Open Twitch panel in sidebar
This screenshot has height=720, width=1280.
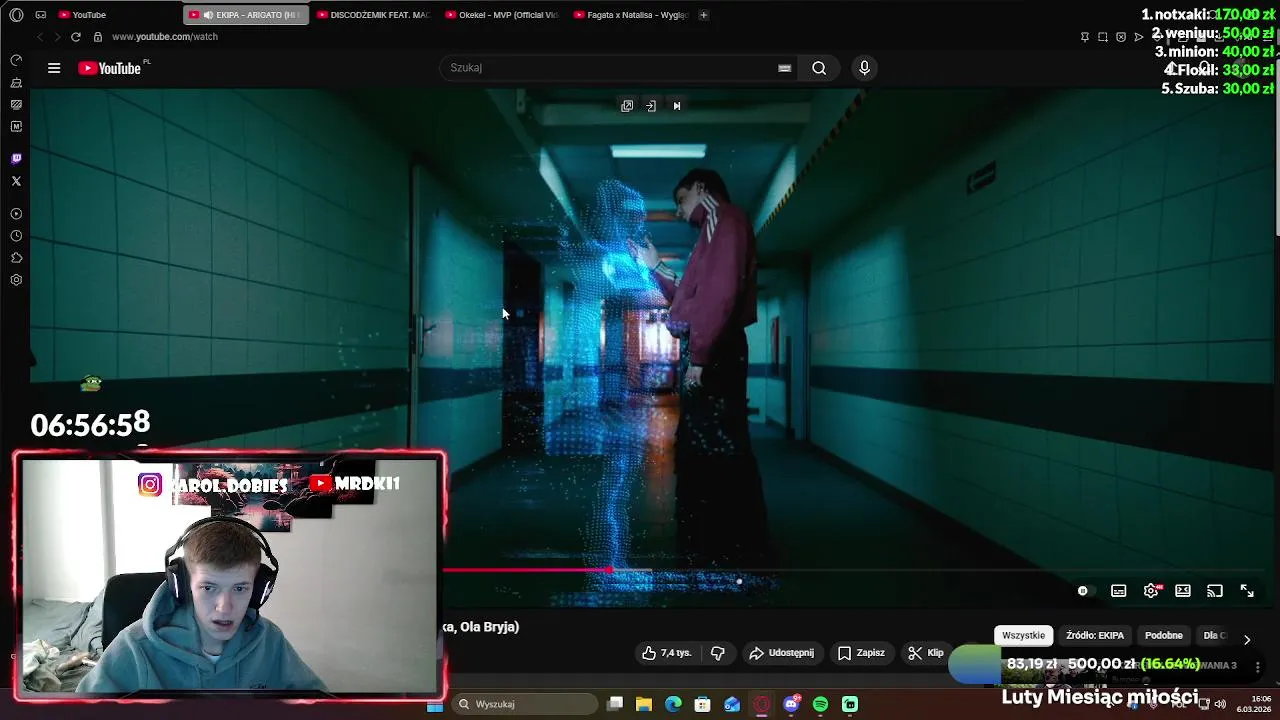tap(16, 159)
